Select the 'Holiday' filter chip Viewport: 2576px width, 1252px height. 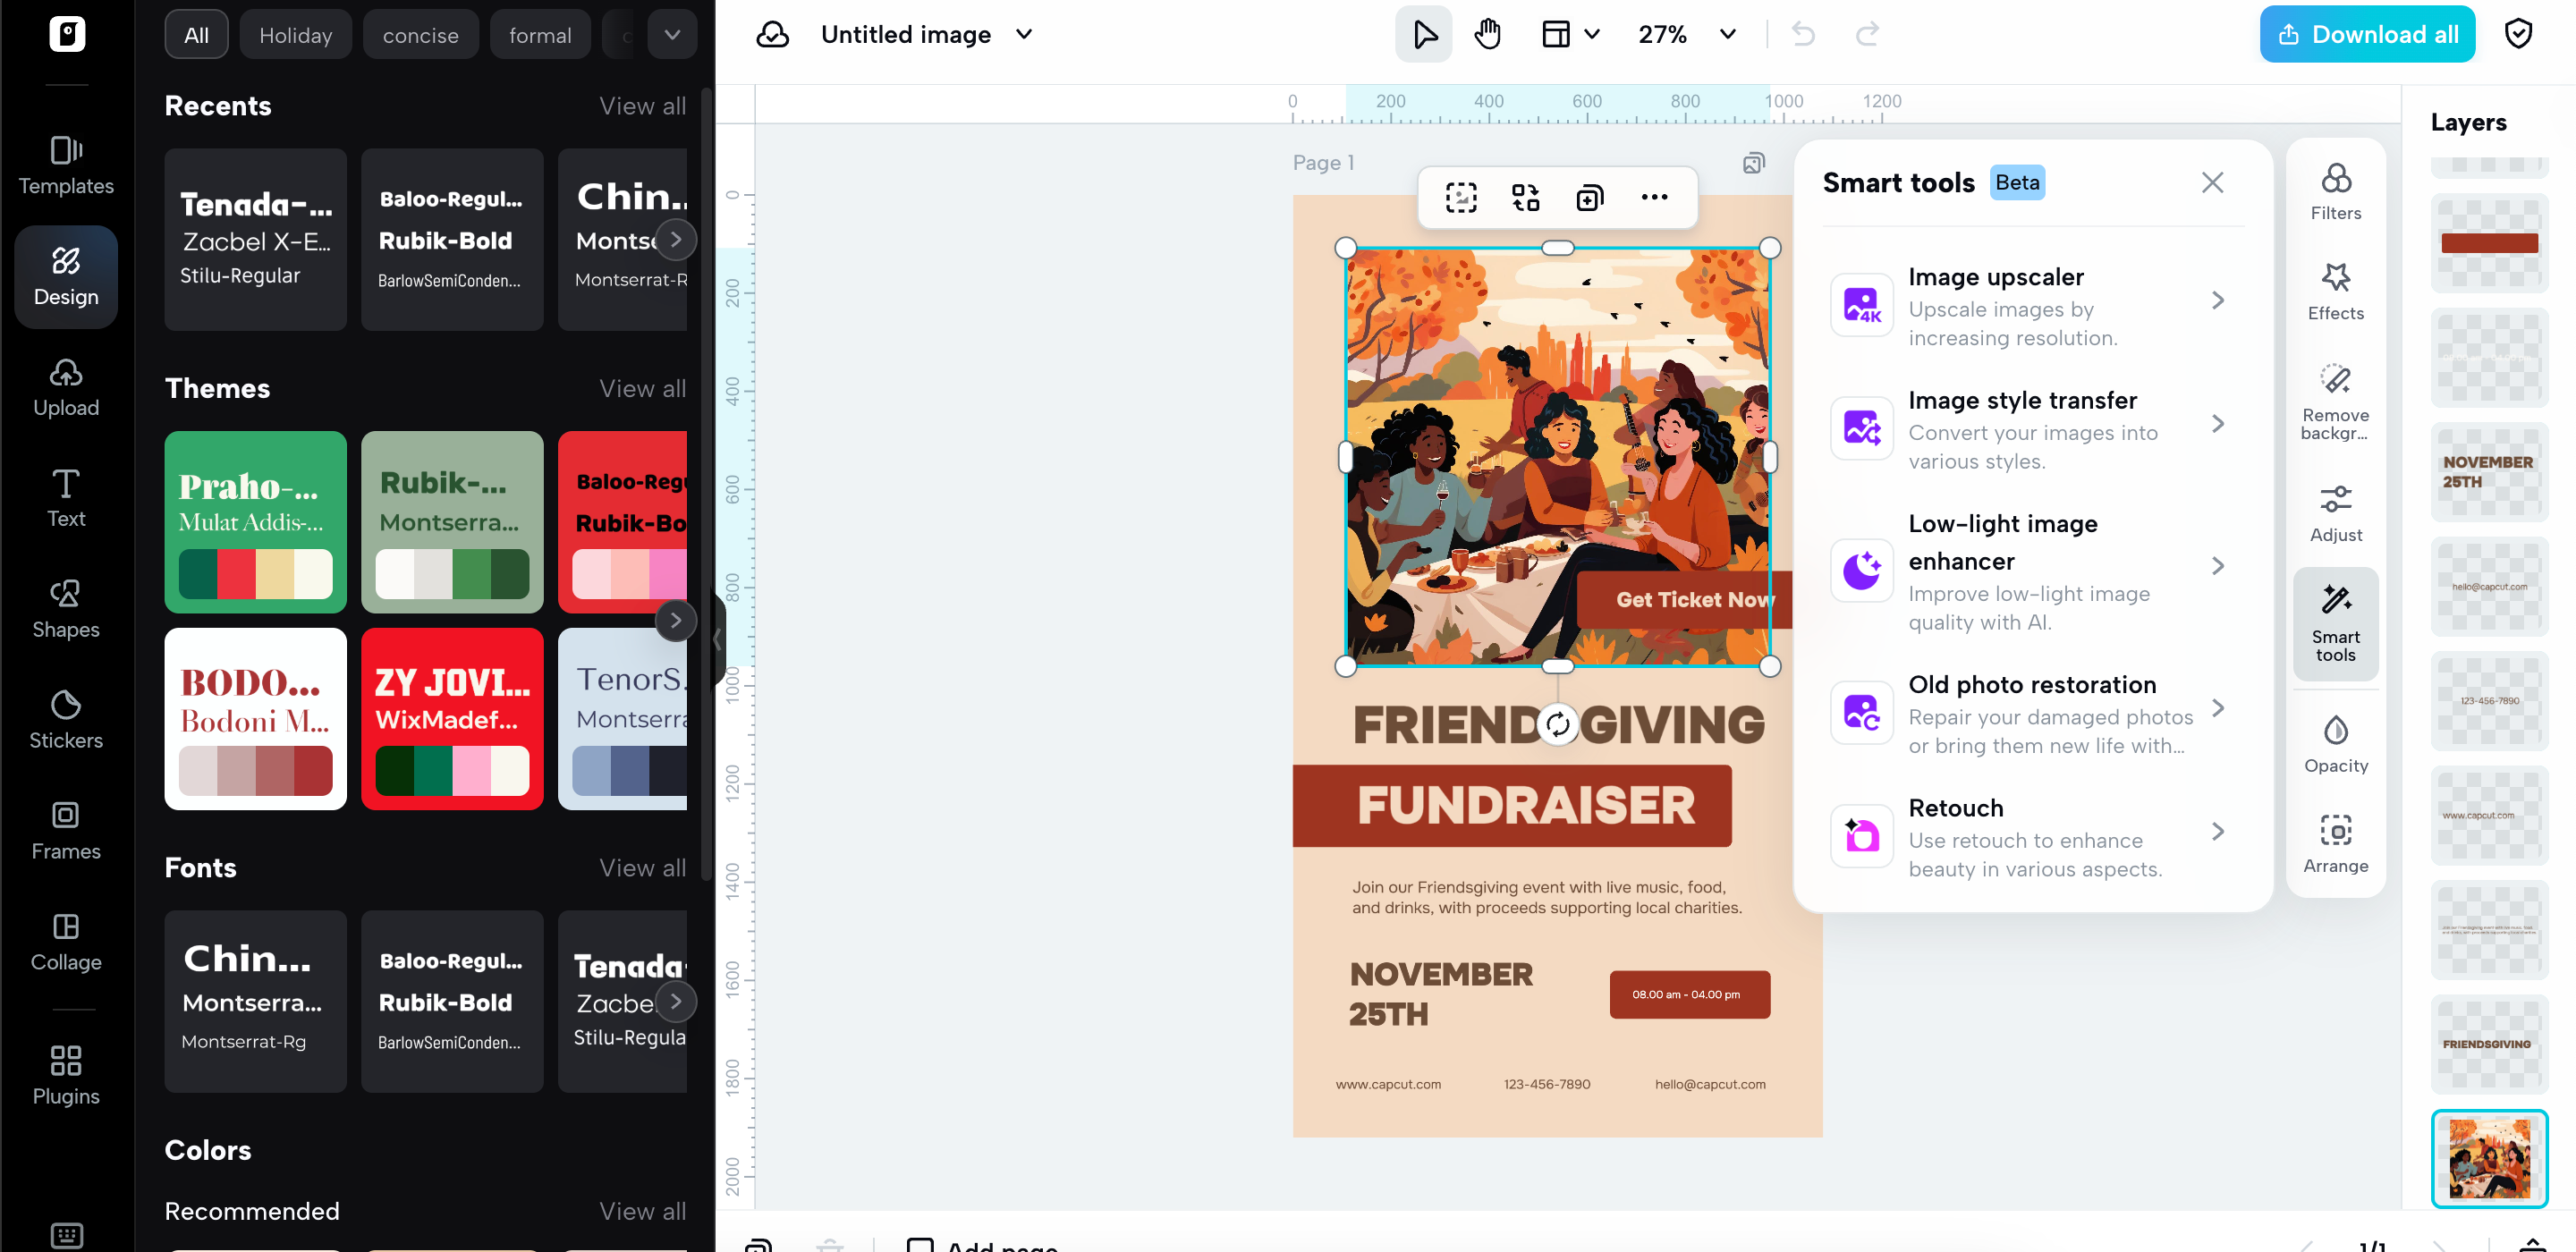295,35
